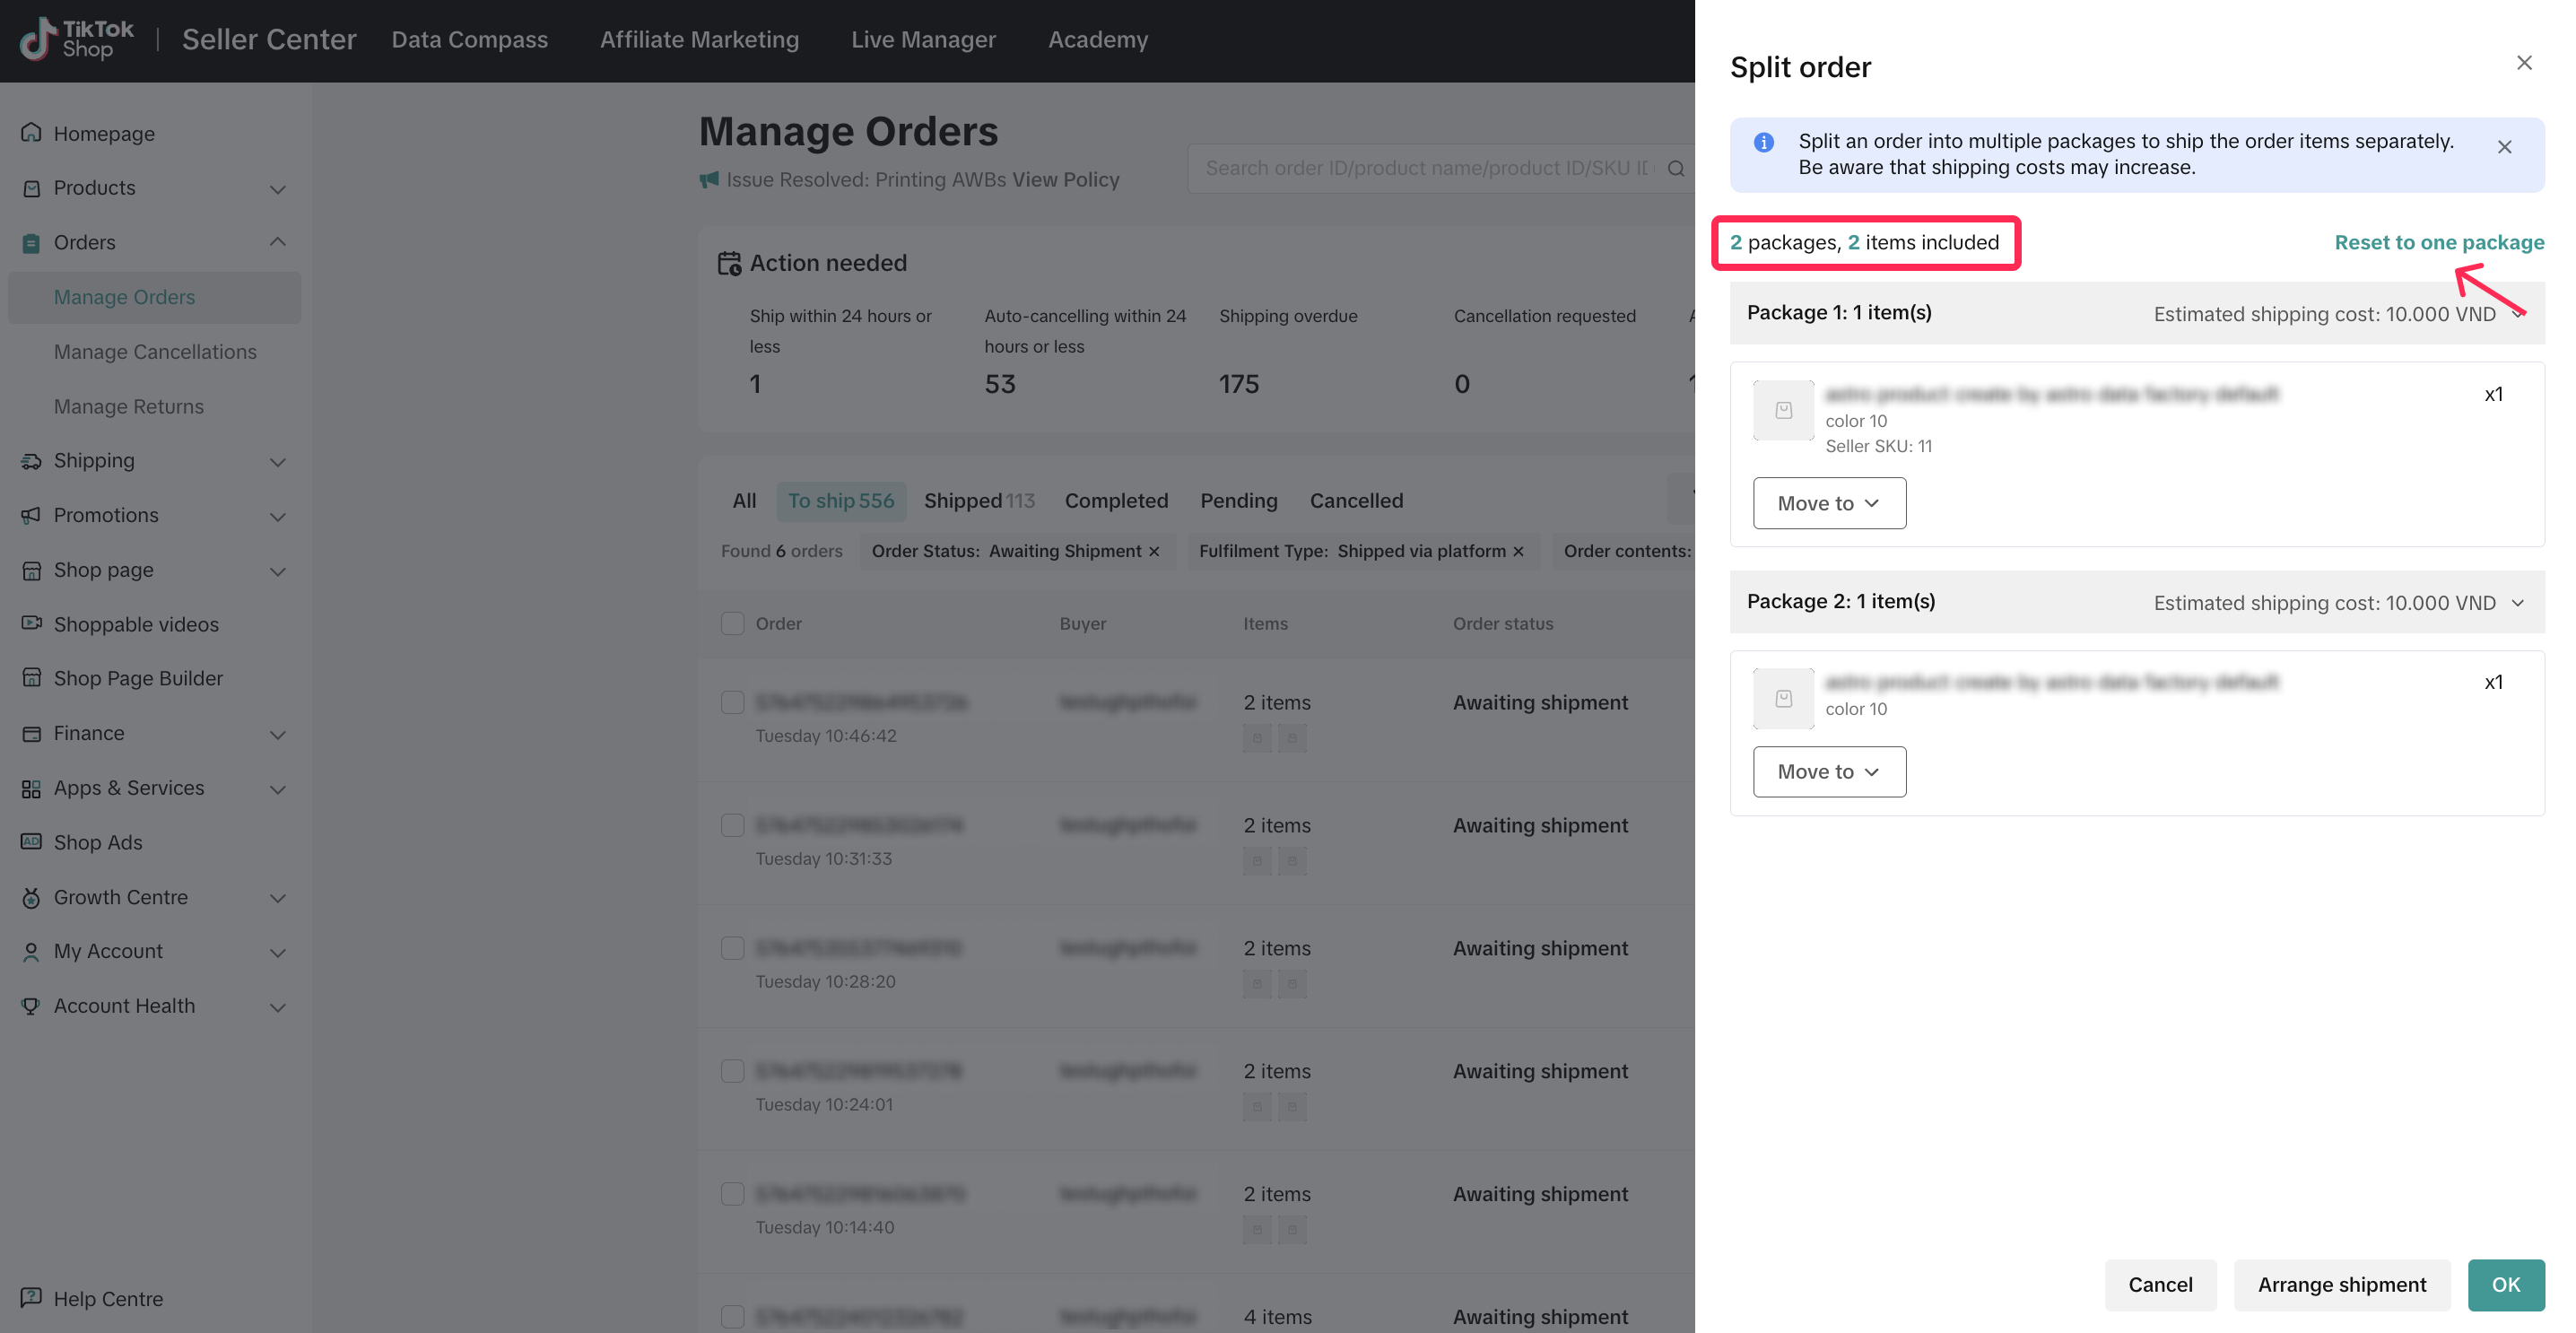This screenshot has height=1333, width=2576.
Task: Open Affiliate Marketing in top navigation
Action: click(699, 40)
